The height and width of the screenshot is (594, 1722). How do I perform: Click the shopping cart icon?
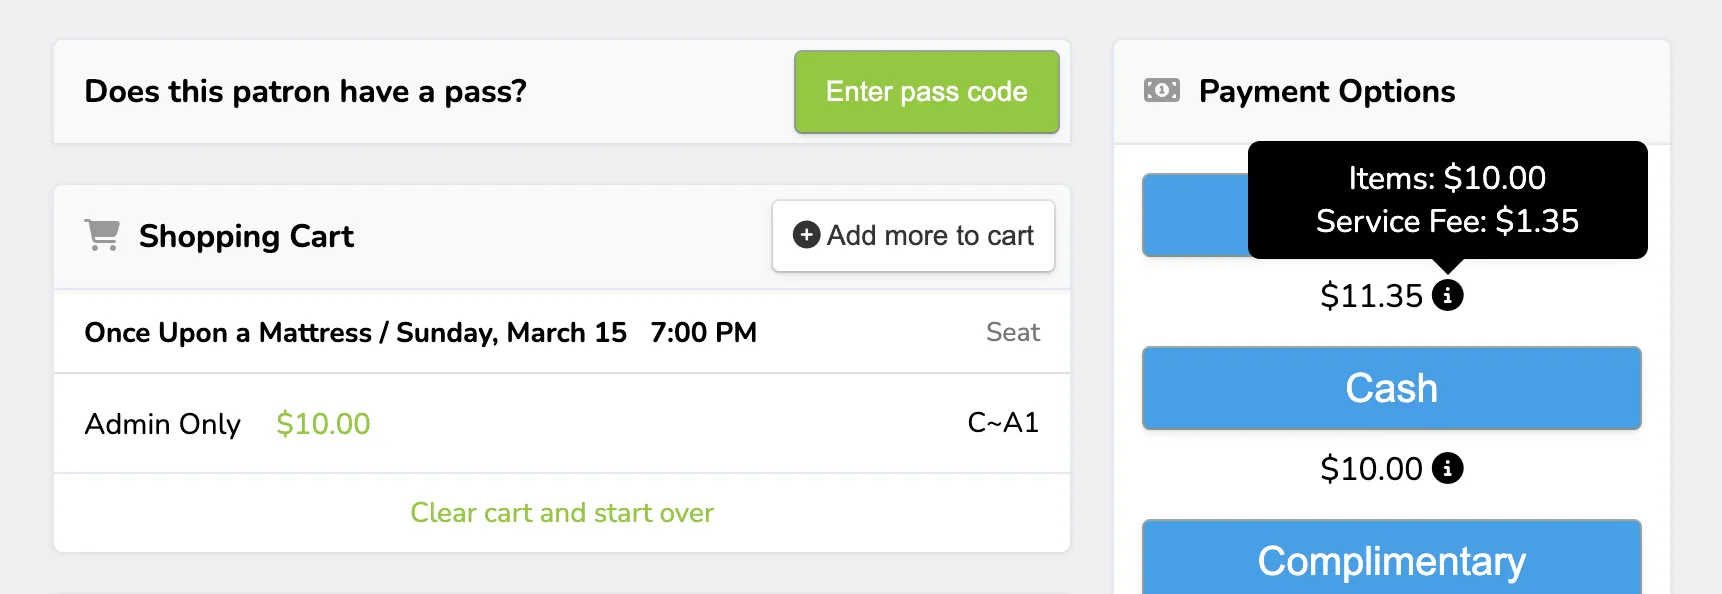(102, 235)
